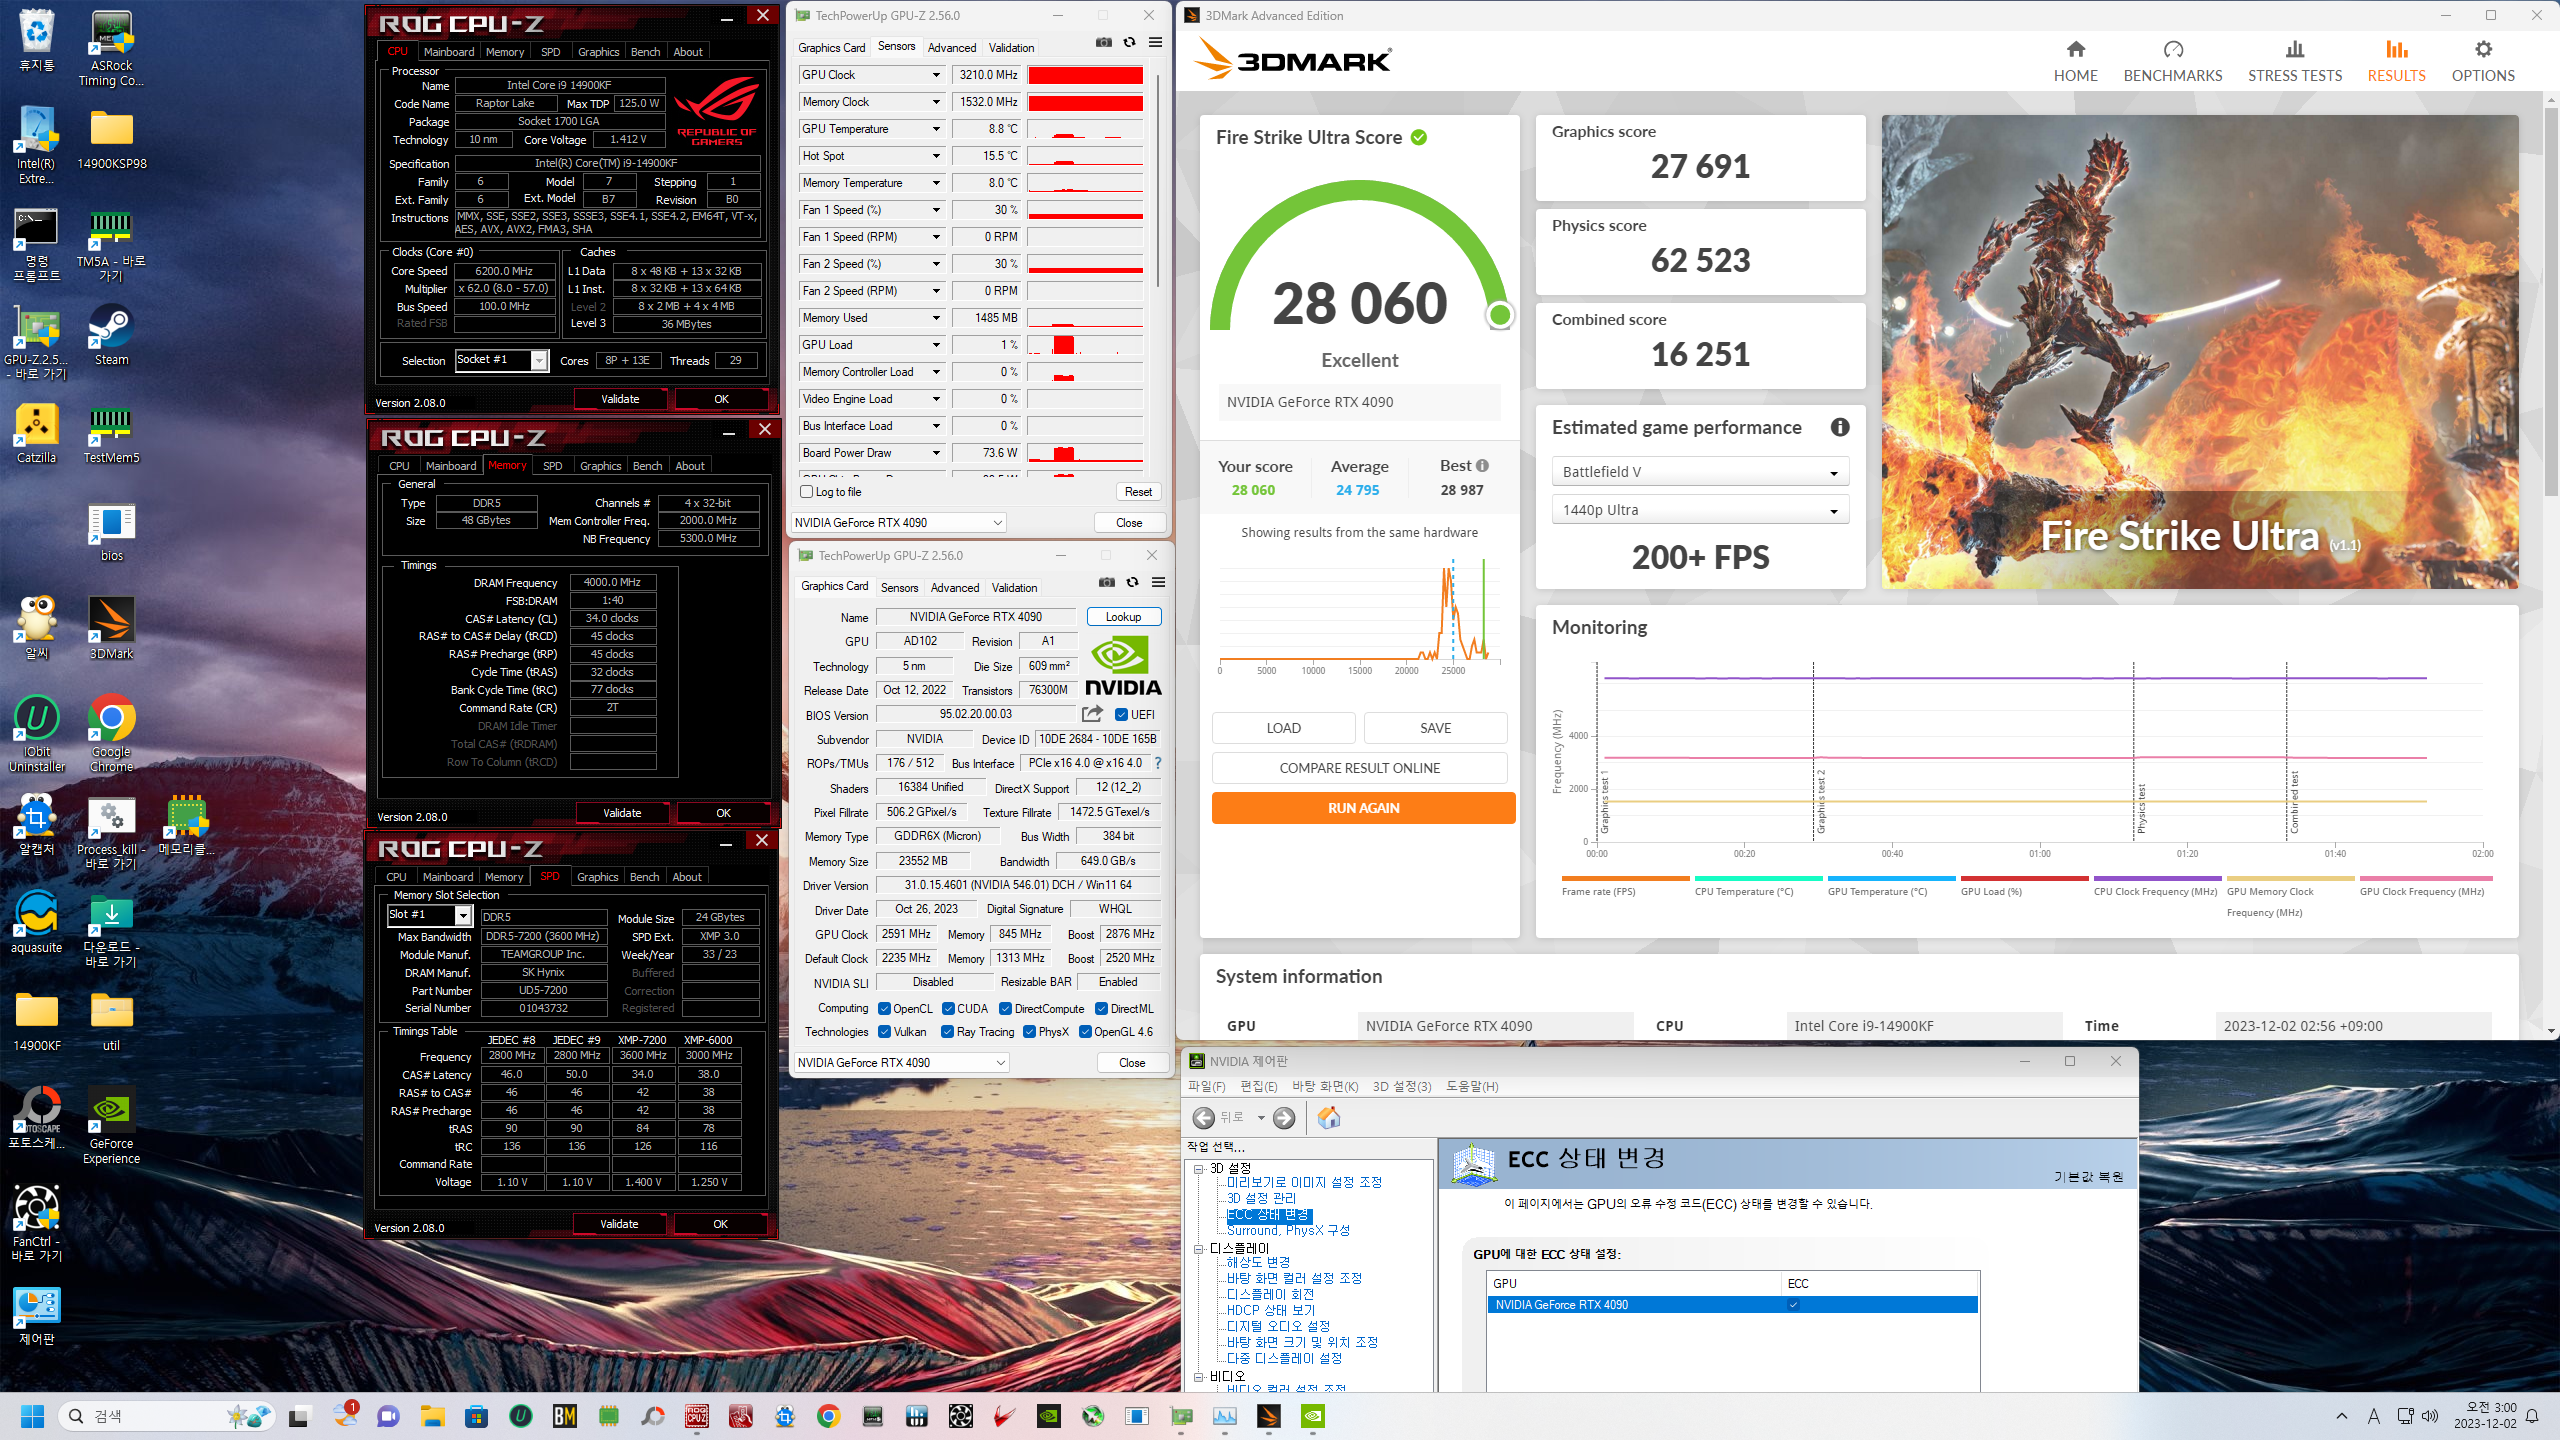Open hamburger menu in GPU-Z Graphics Card window
Image resolution: width=2560 pixels, height=1440 pixels.
pyautogui.click(x=1158, y=582)
